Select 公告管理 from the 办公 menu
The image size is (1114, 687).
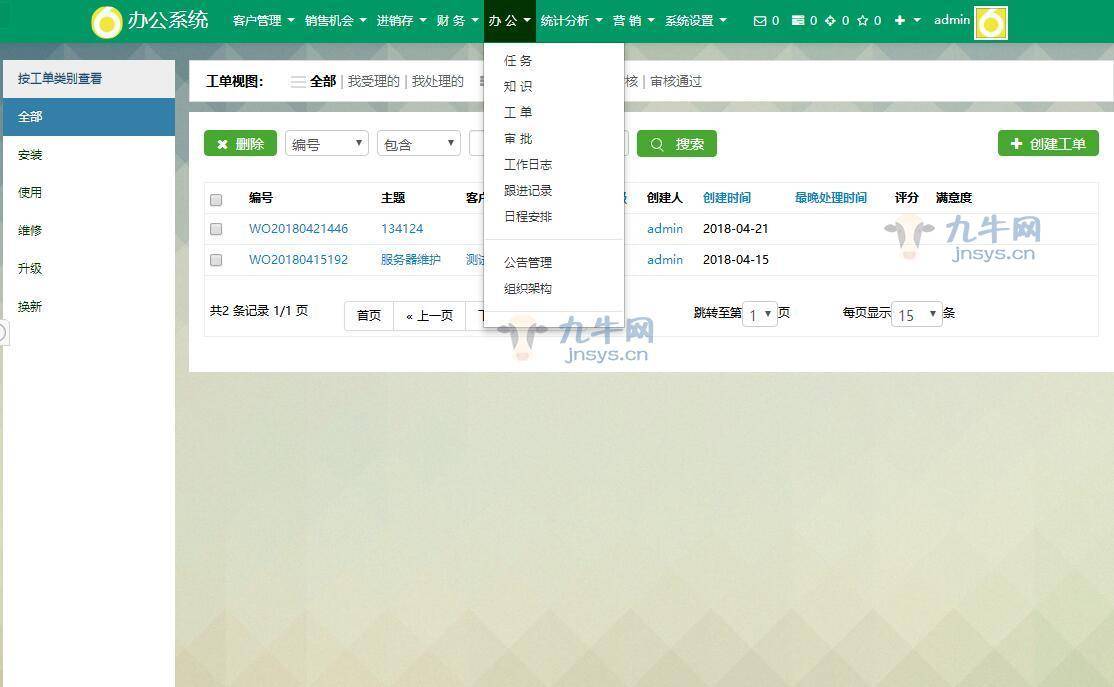point(528,262)
